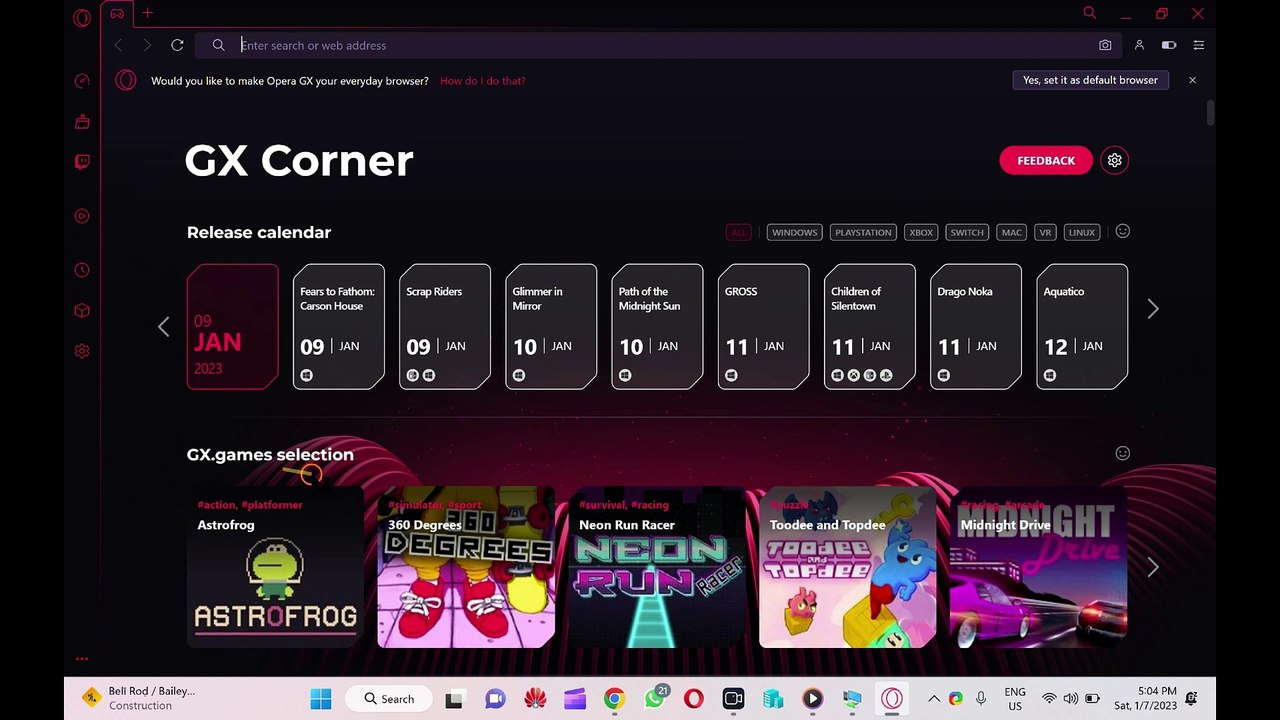This screenshot has height=720, width=1280.
Task: Filter release calendar by SWITCH
Action: coord(967,232)
